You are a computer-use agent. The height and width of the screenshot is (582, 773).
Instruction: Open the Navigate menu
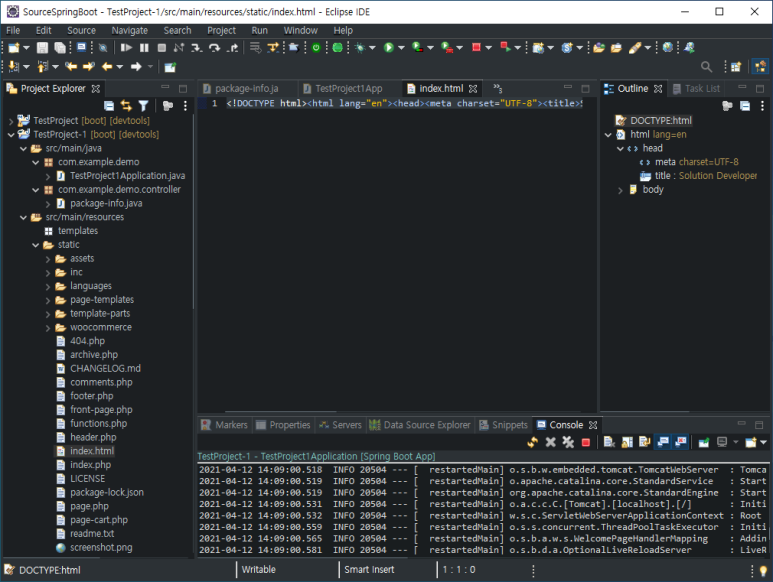point(130,31)
